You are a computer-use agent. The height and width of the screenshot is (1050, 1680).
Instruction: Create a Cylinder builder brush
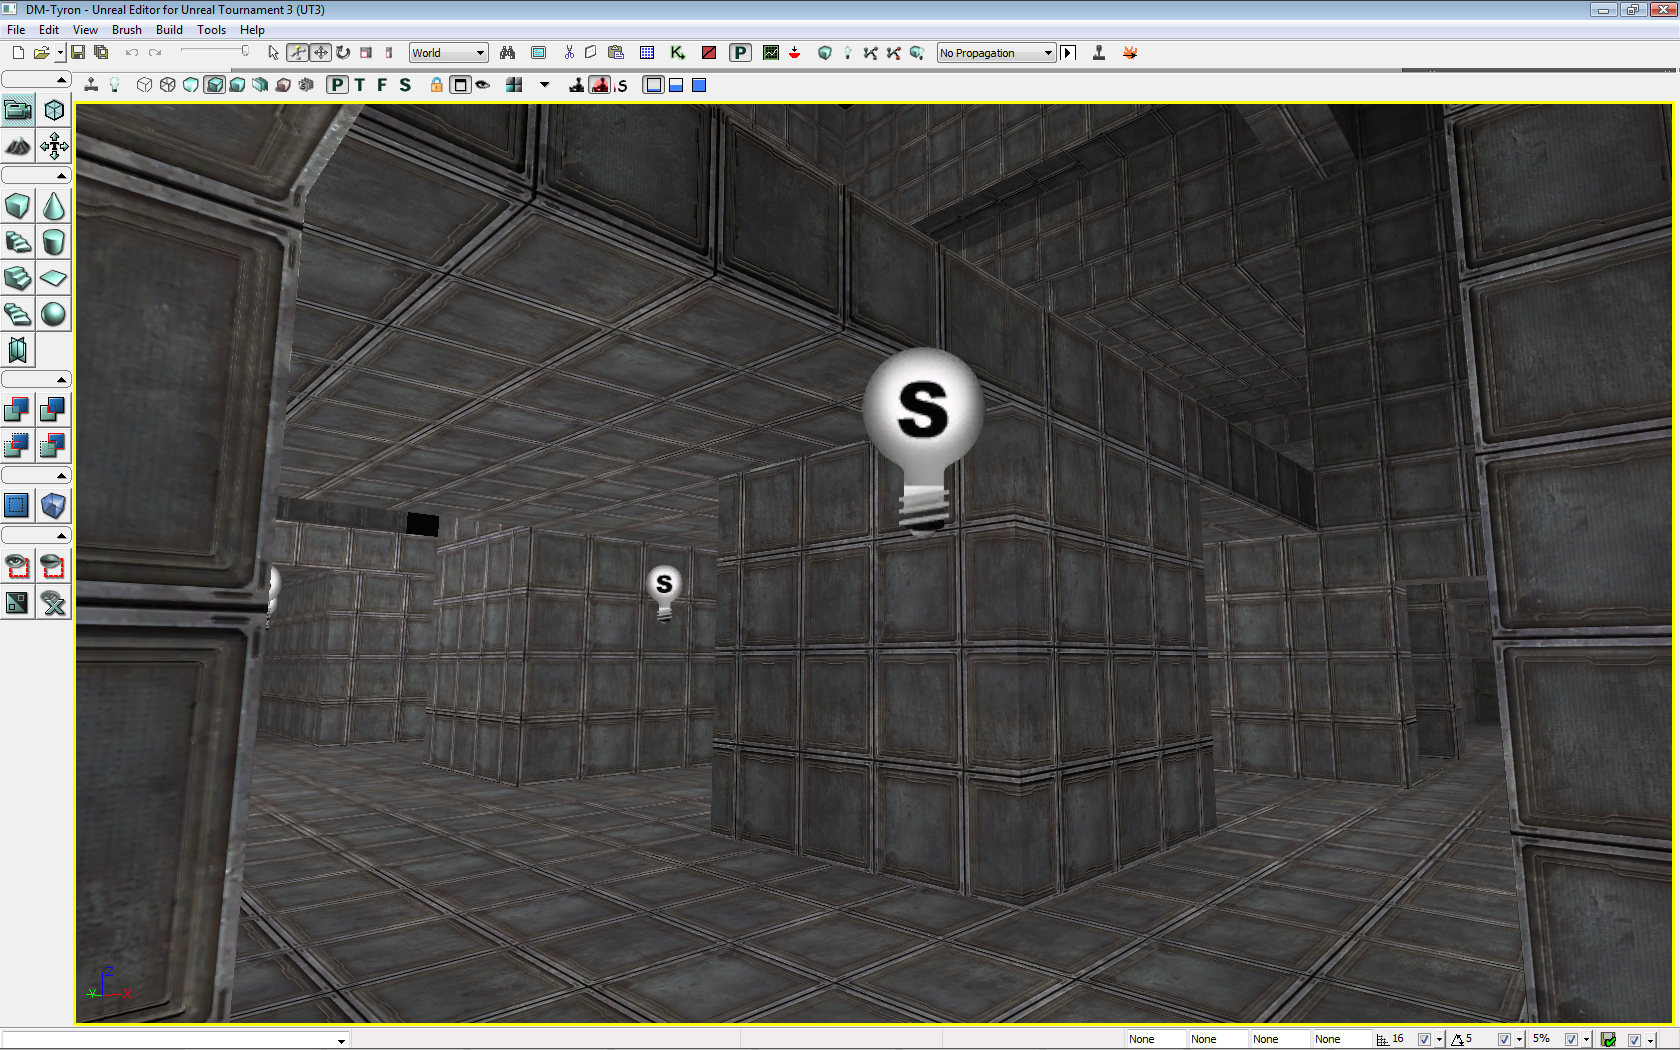coord(54,242)
